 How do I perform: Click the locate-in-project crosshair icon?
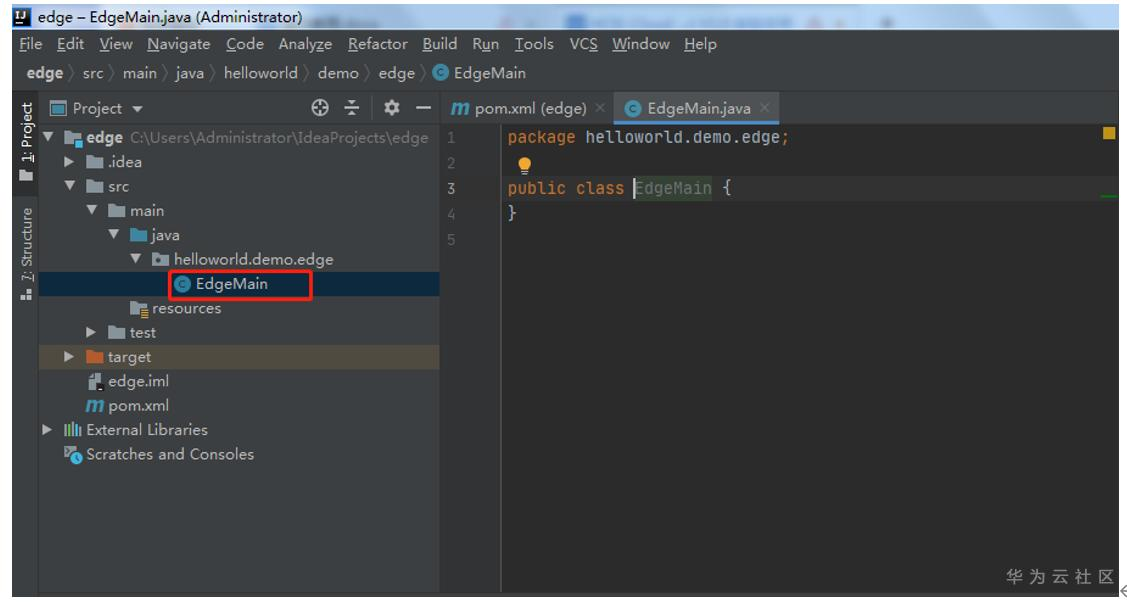(x=320, y=108)
